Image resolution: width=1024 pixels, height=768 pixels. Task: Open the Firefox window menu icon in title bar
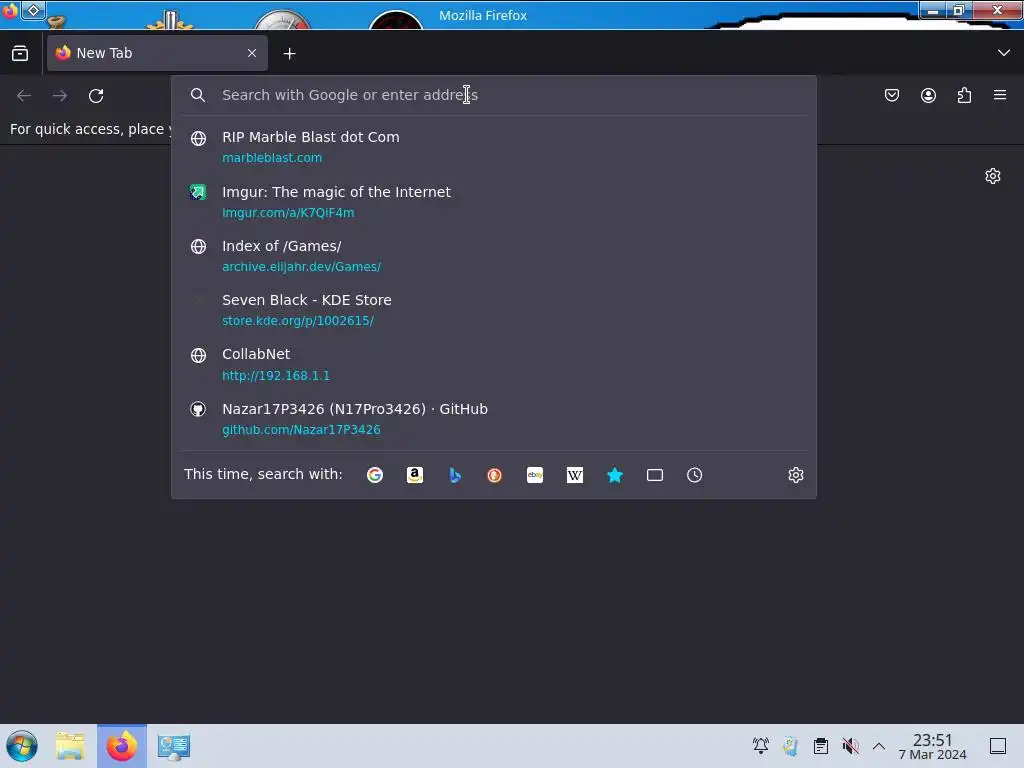[9, 11]
